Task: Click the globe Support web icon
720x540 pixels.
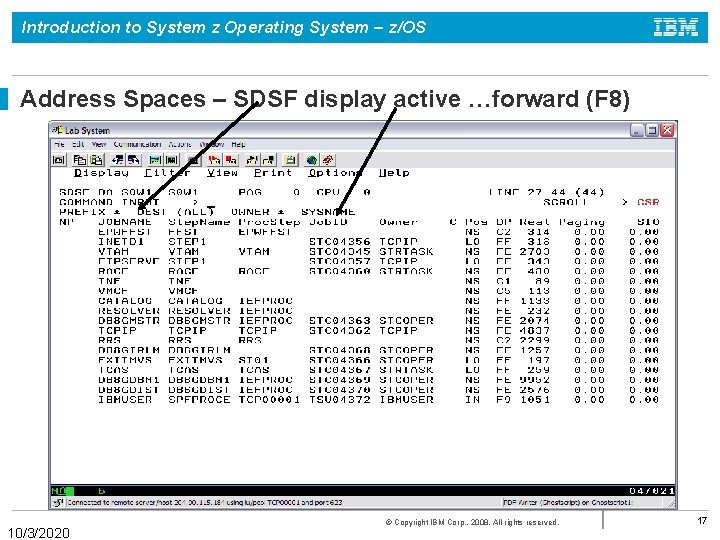Action: (x=312, y=160)
